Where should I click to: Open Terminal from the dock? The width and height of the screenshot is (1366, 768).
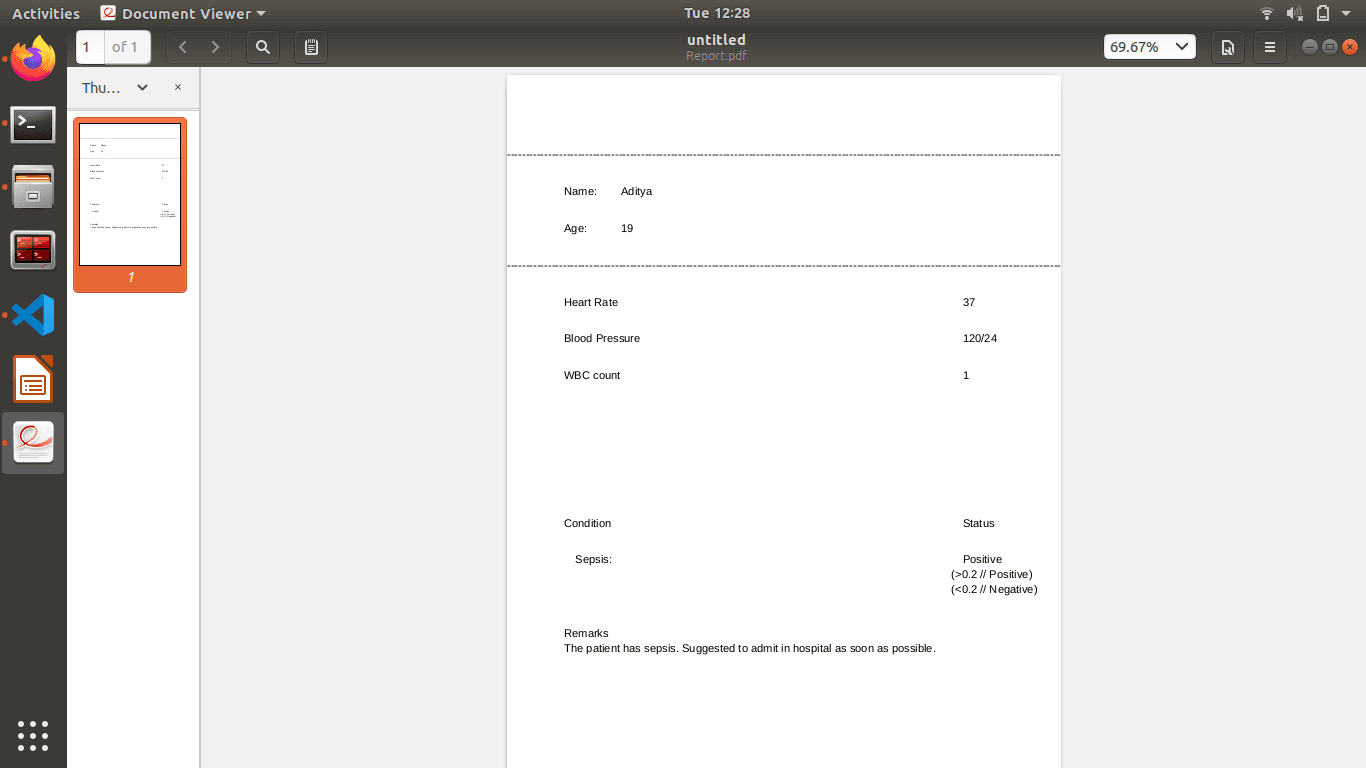(33, 124)
